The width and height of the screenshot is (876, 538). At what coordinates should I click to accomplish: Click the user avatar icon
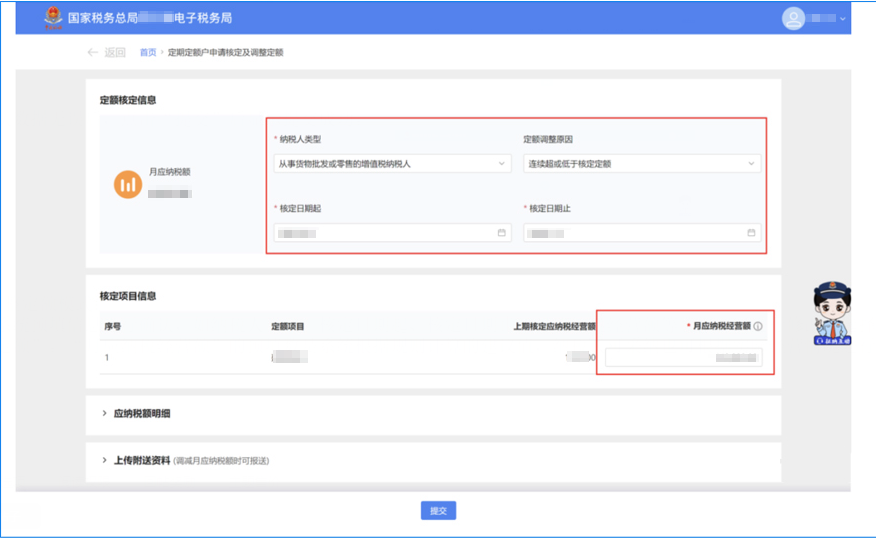[x=794, y=19]
